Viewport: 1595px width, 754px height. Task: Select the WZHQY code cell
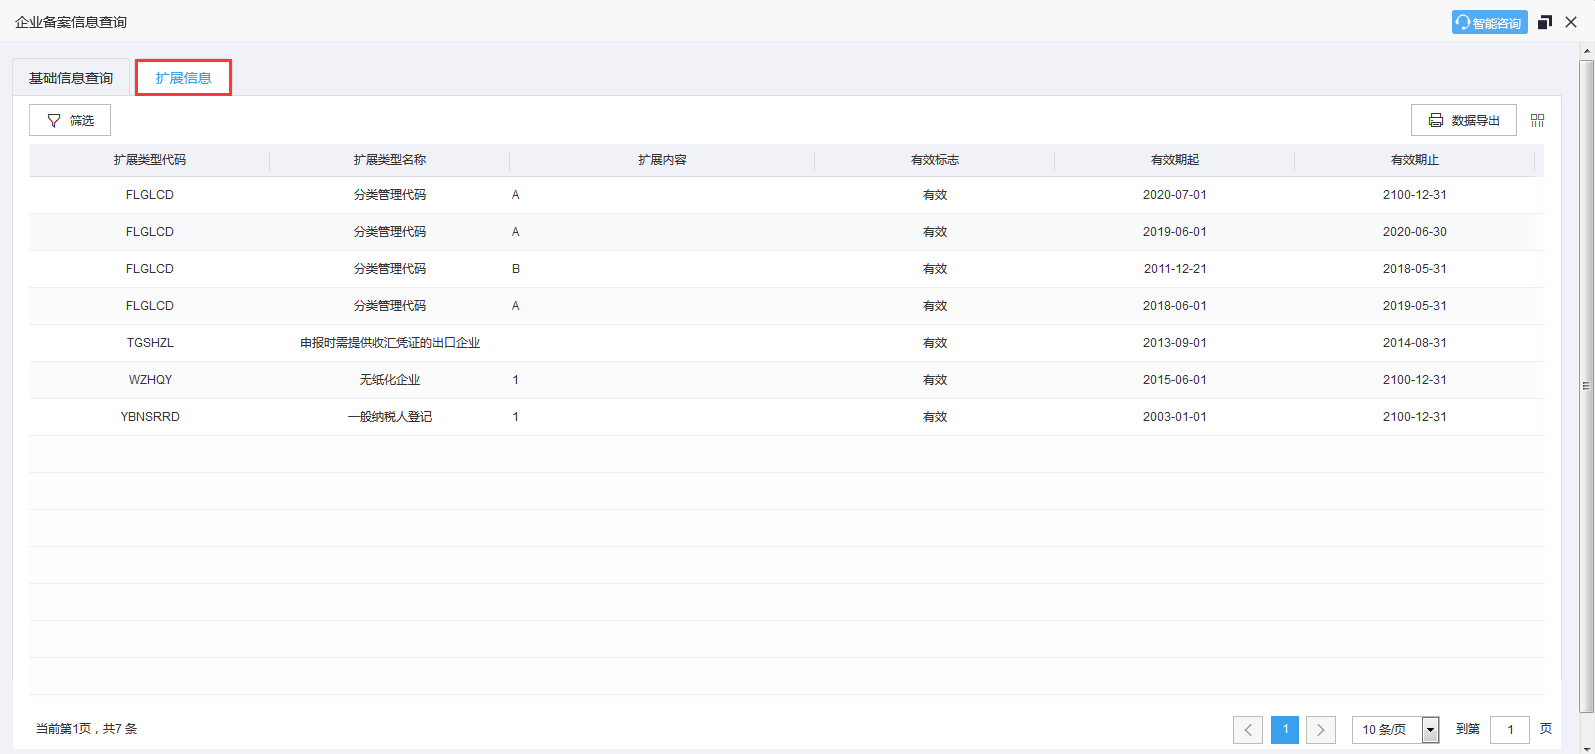[150, 380]
